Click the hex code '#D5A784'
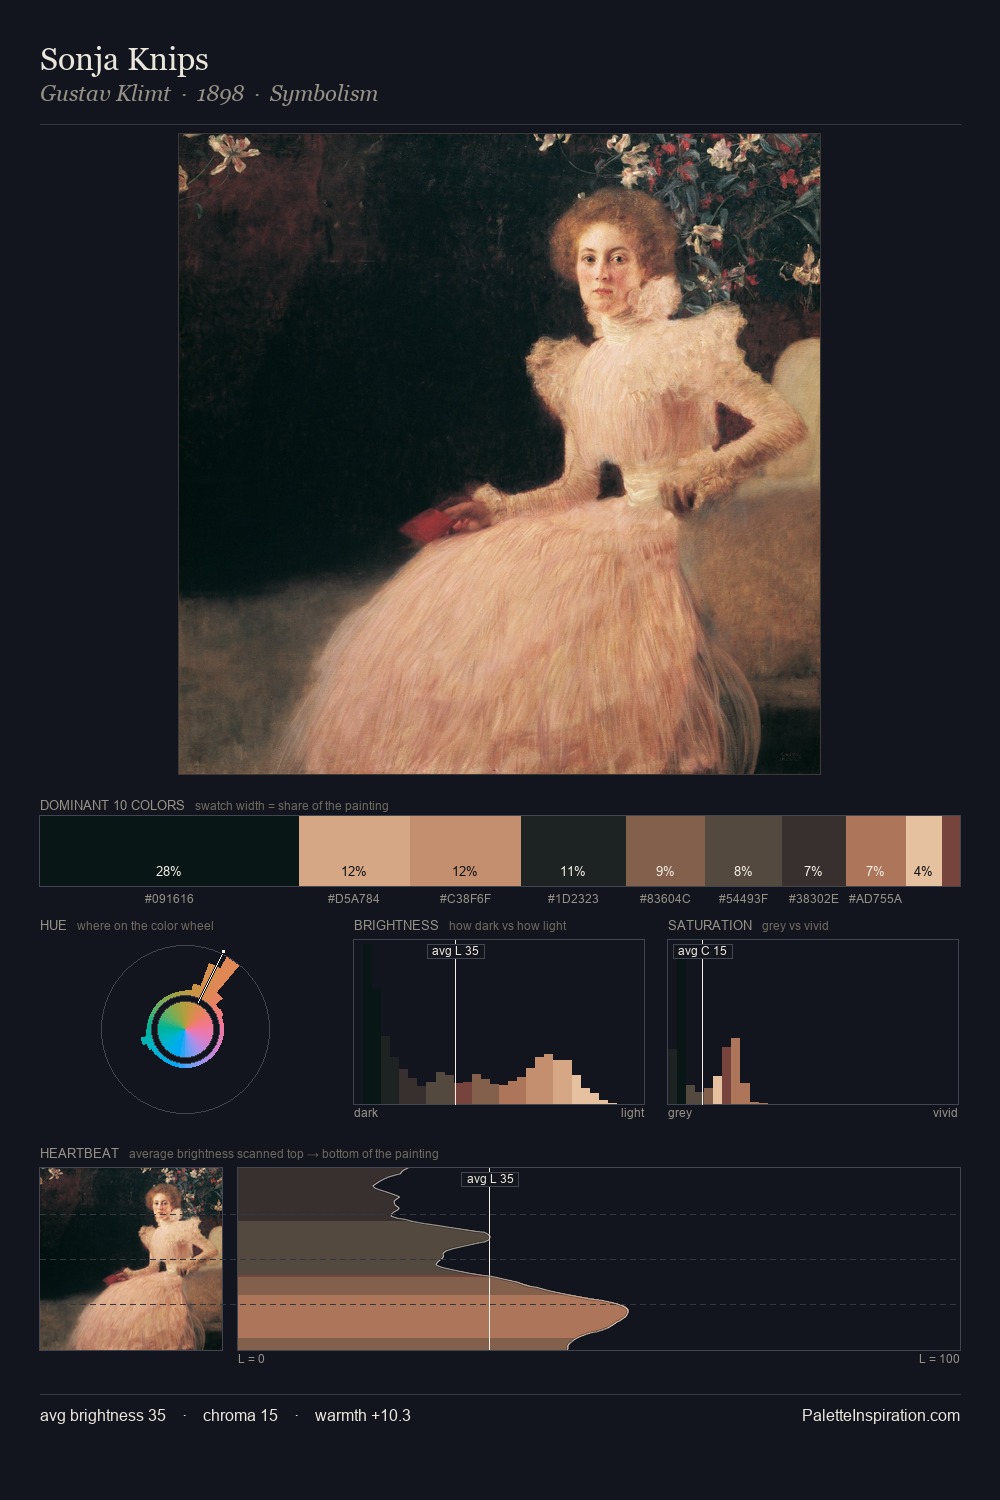Image resolution: width=1000 pixels, height=1500 pixels. pos(354,899)
